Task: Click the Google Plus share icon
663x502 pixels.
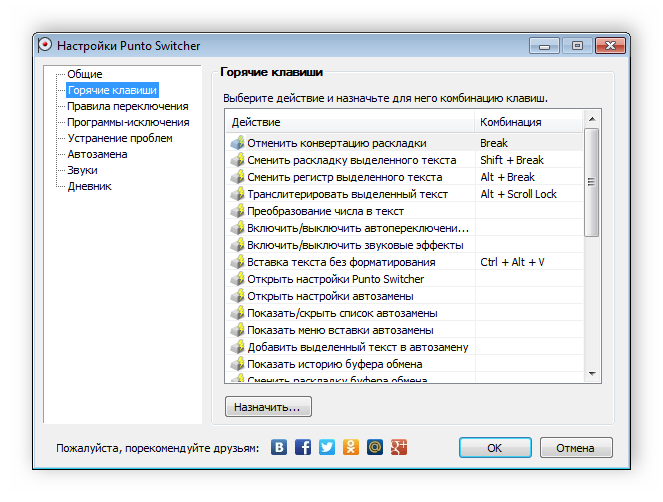Action: click(x=399, y=447)
